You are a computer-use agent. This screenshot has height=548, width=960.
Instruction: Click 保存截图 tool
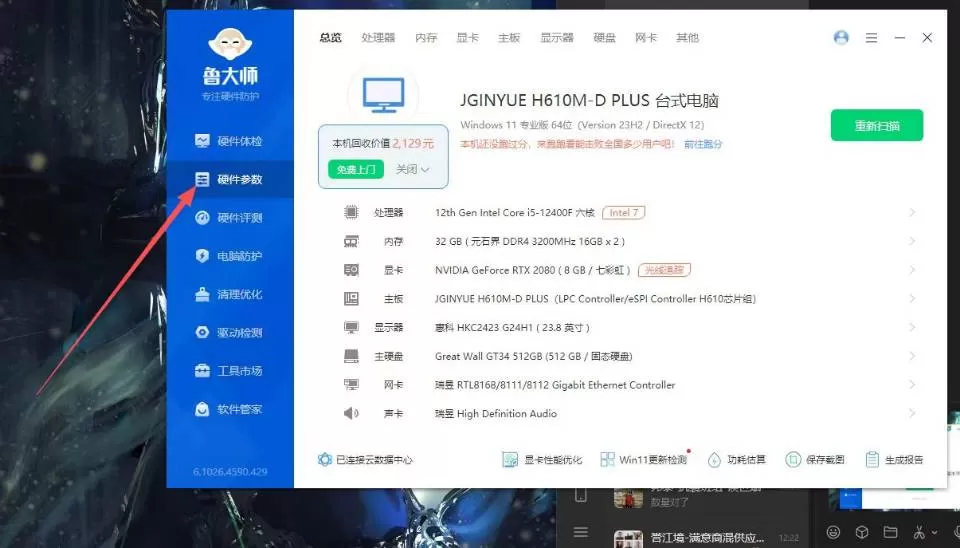point(815,460)
